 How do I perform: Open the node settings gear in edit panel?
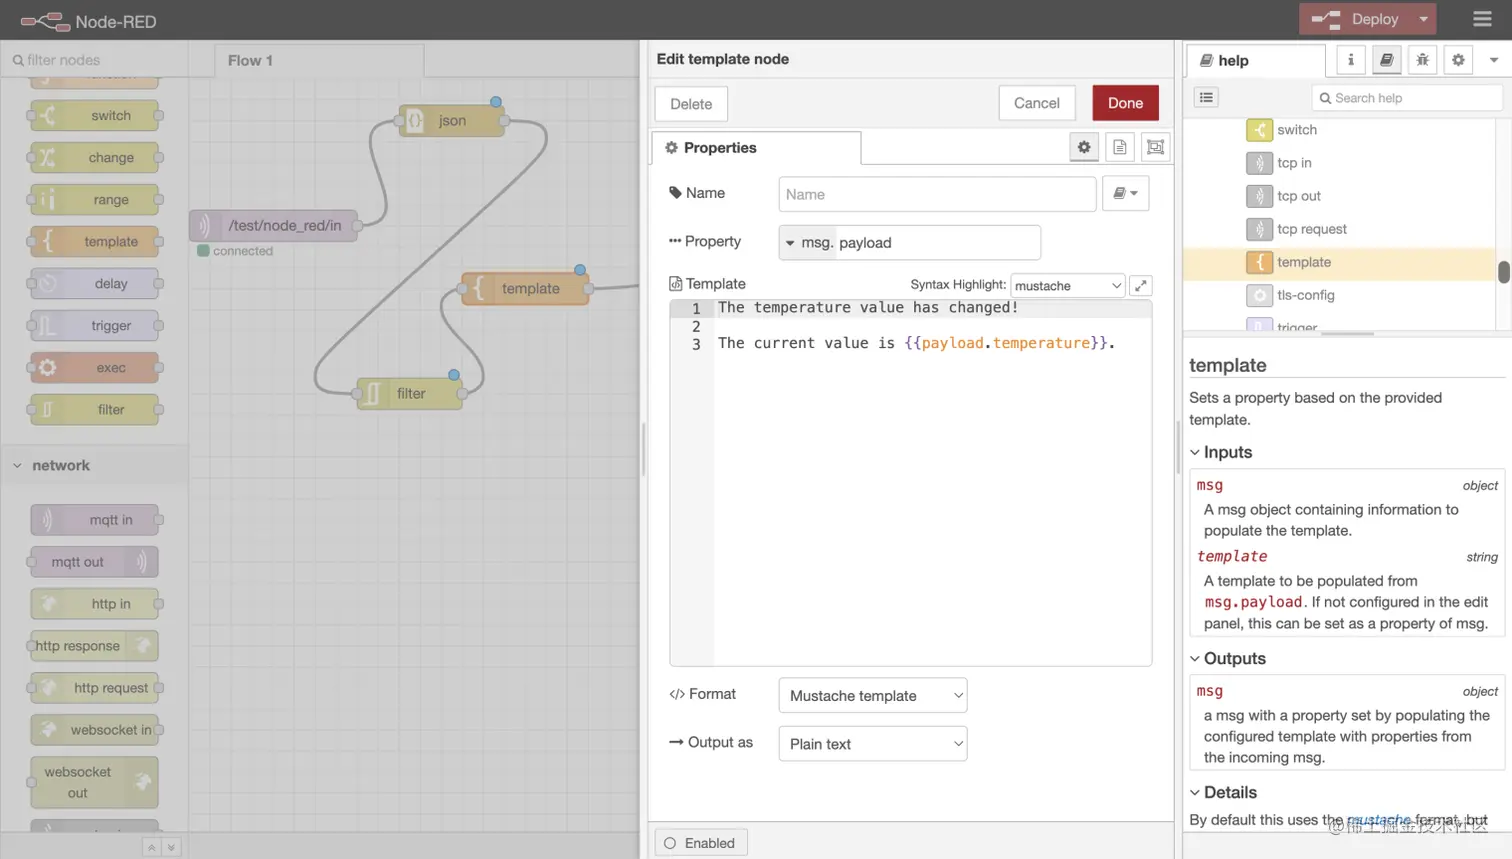(1084, 147)
